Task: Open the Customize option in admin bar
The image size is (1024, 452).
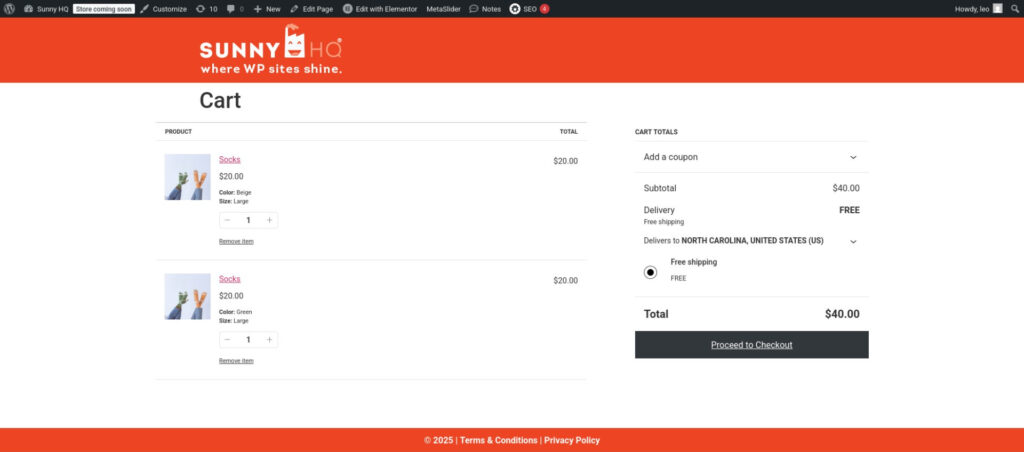Action: click(163, 9)
